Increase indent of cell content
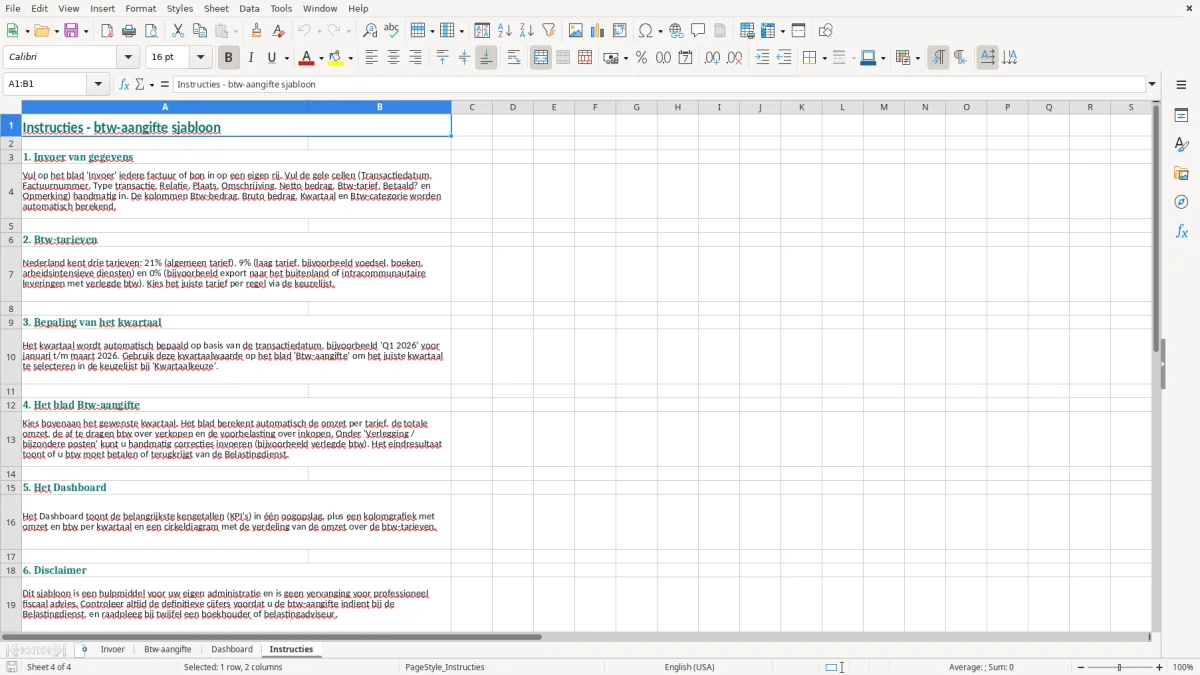Viewport: 1200px width, 675px height. (x=762, y=58)
